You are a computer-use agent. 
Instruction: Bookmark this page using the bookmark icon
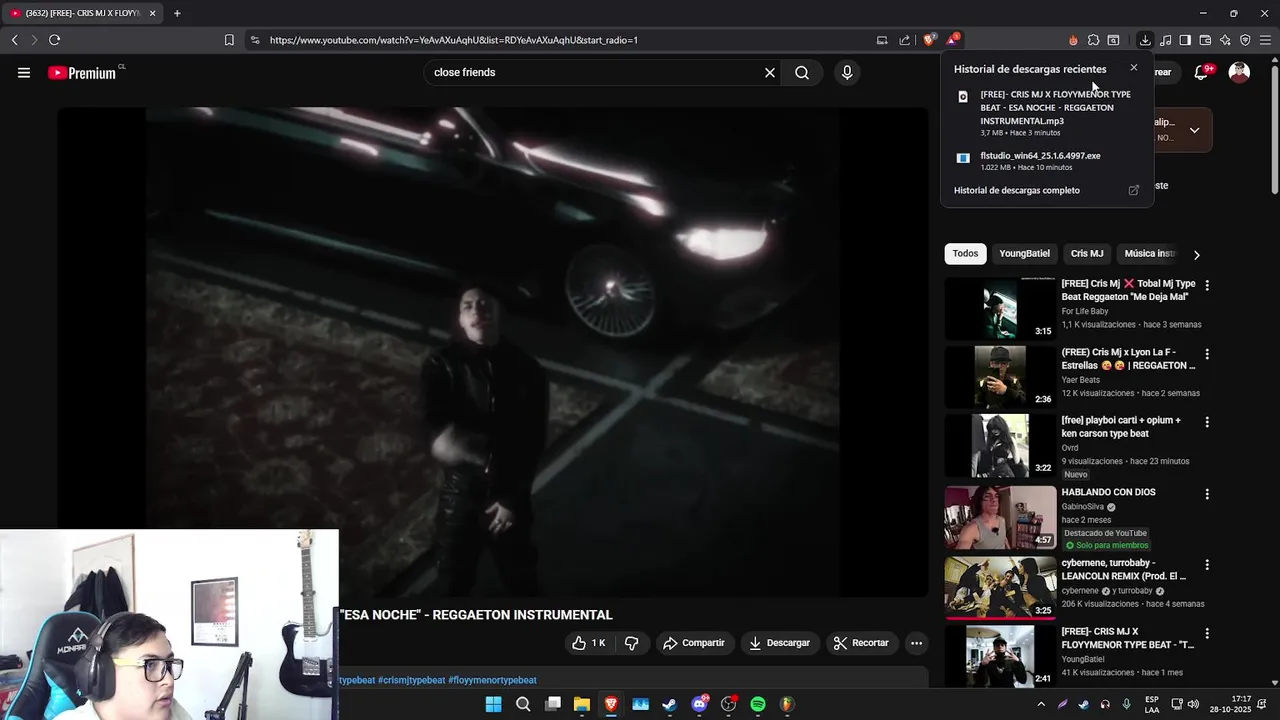[x=229, y=40]
